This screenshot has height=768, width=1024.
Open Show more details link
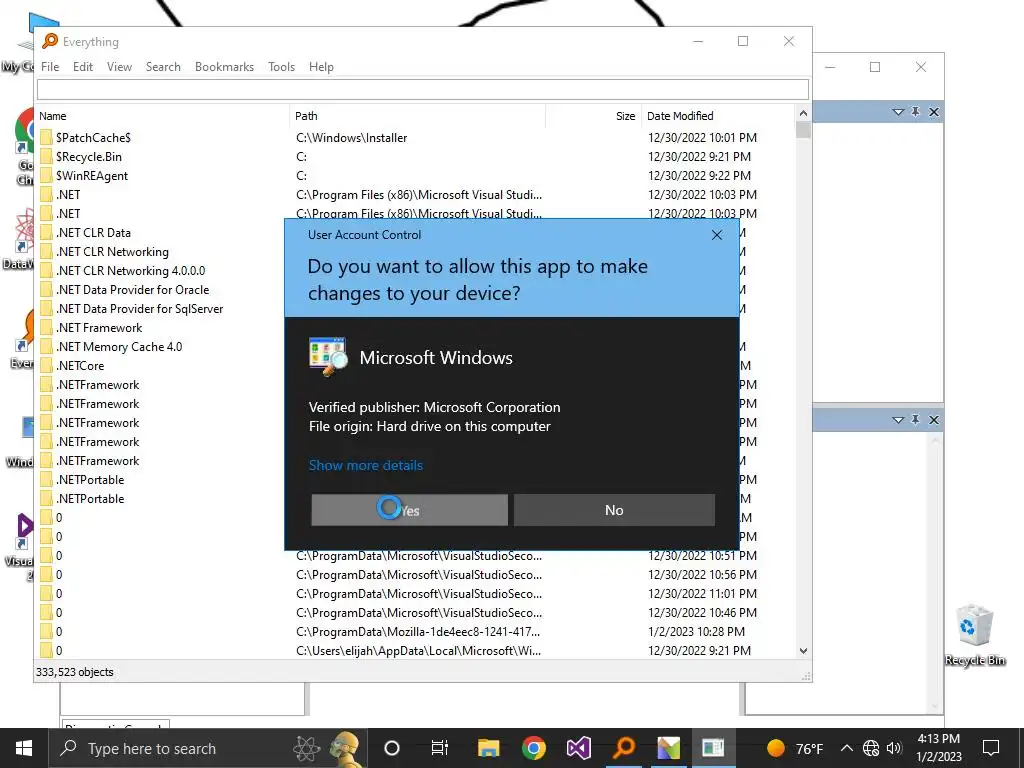point(366,465)
